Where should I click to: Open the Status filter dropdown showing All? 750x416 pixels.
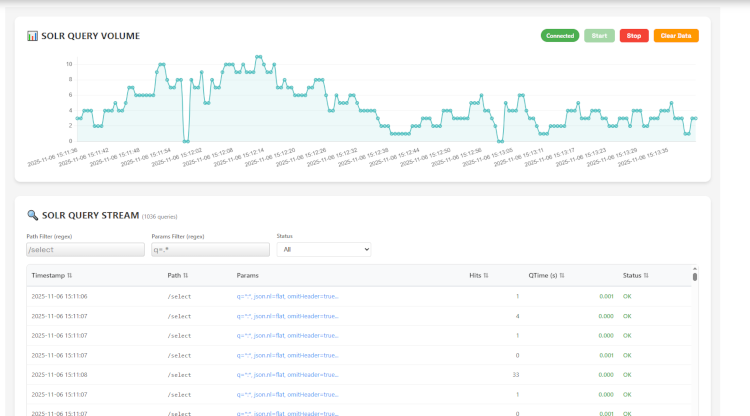(x=324, y=249)
